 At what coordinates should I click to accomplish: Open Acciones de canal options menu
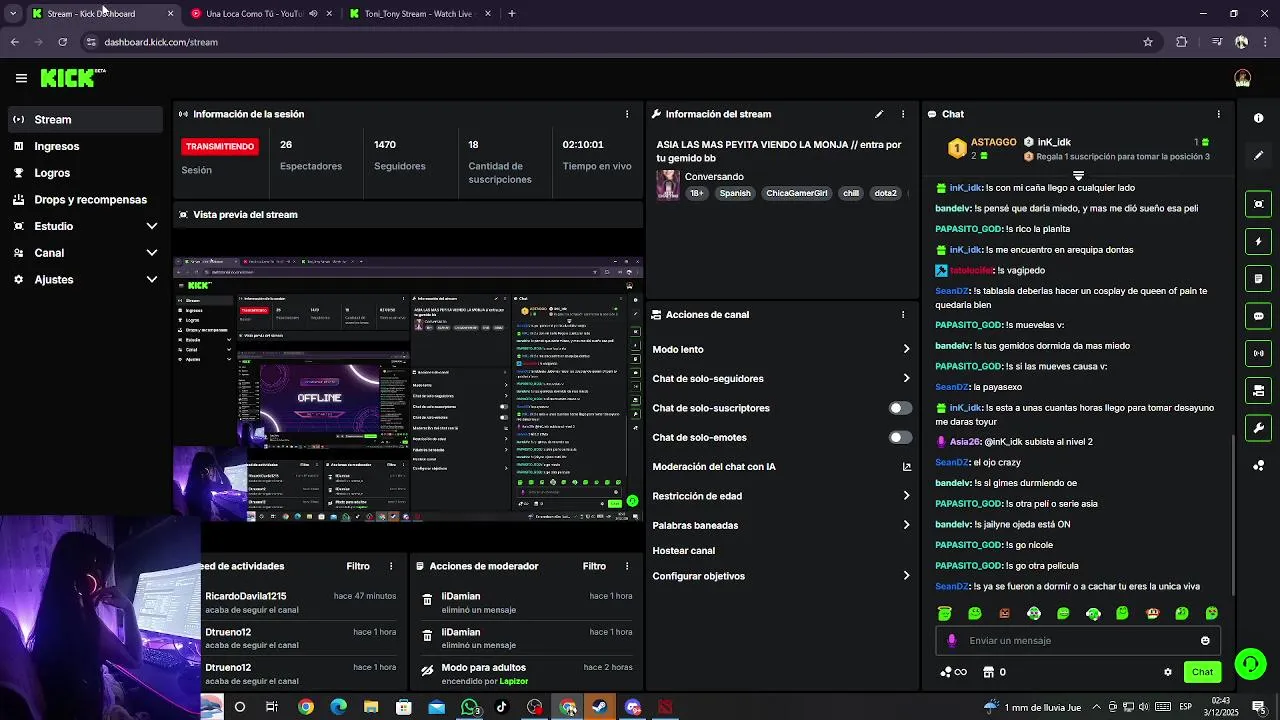903,314
